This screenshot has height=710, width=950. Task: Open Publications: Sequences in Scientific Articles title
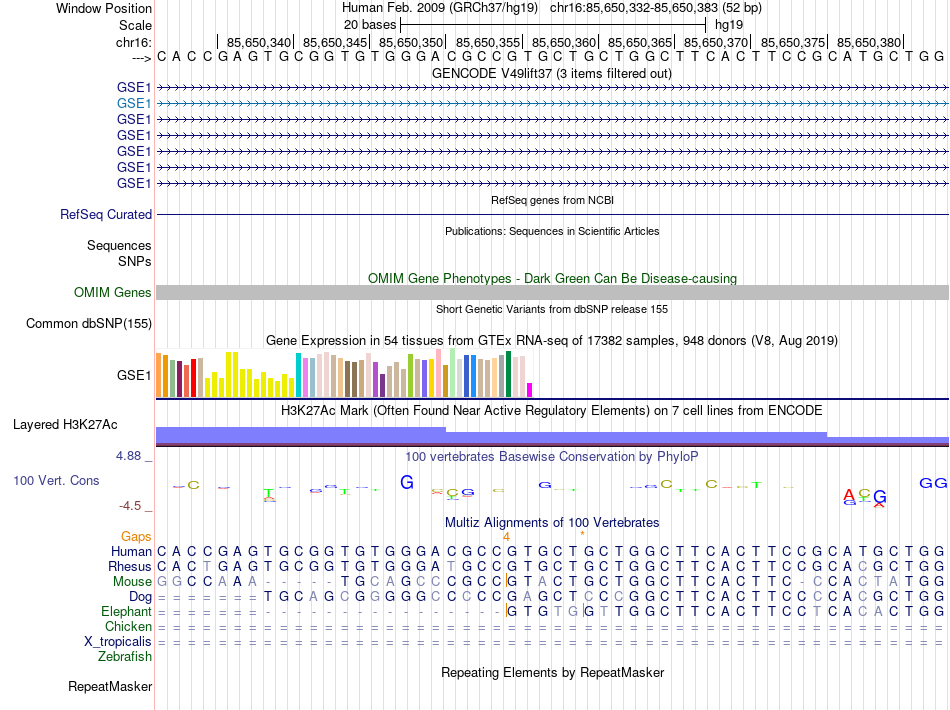click(x=552, y=231)
